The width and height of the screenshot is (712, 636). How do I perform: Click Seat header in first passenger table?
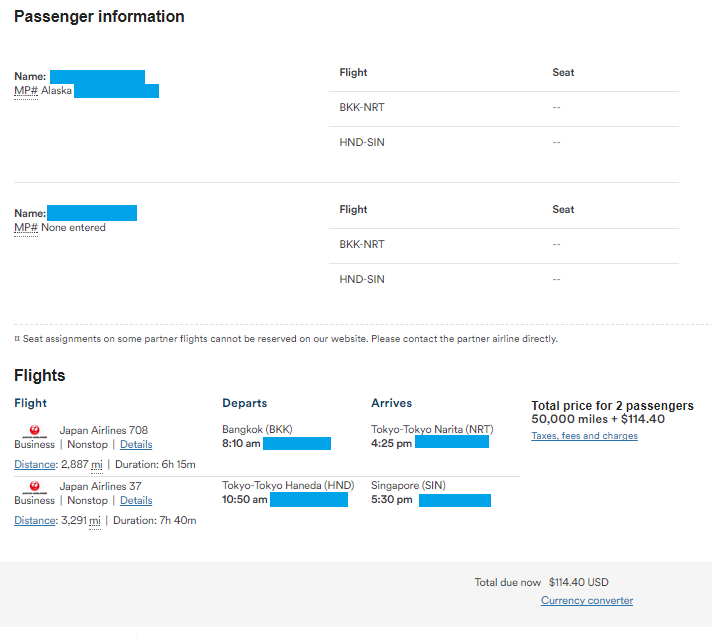pyautogui.click(x=563, y=73)
